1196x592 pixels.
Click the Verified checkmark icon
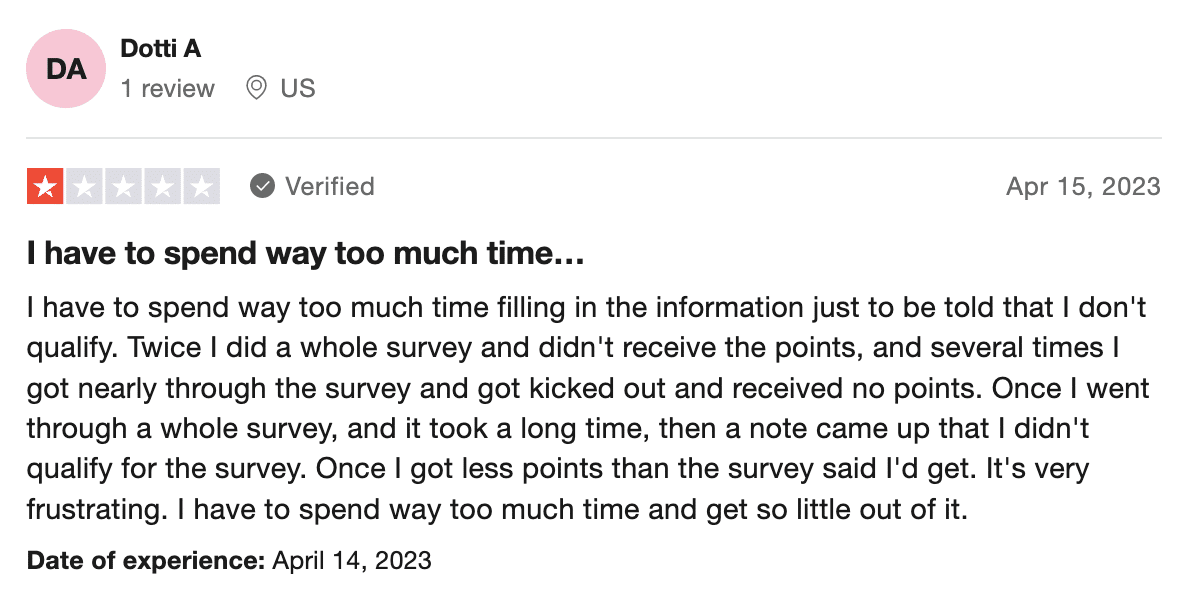[262, 186]
